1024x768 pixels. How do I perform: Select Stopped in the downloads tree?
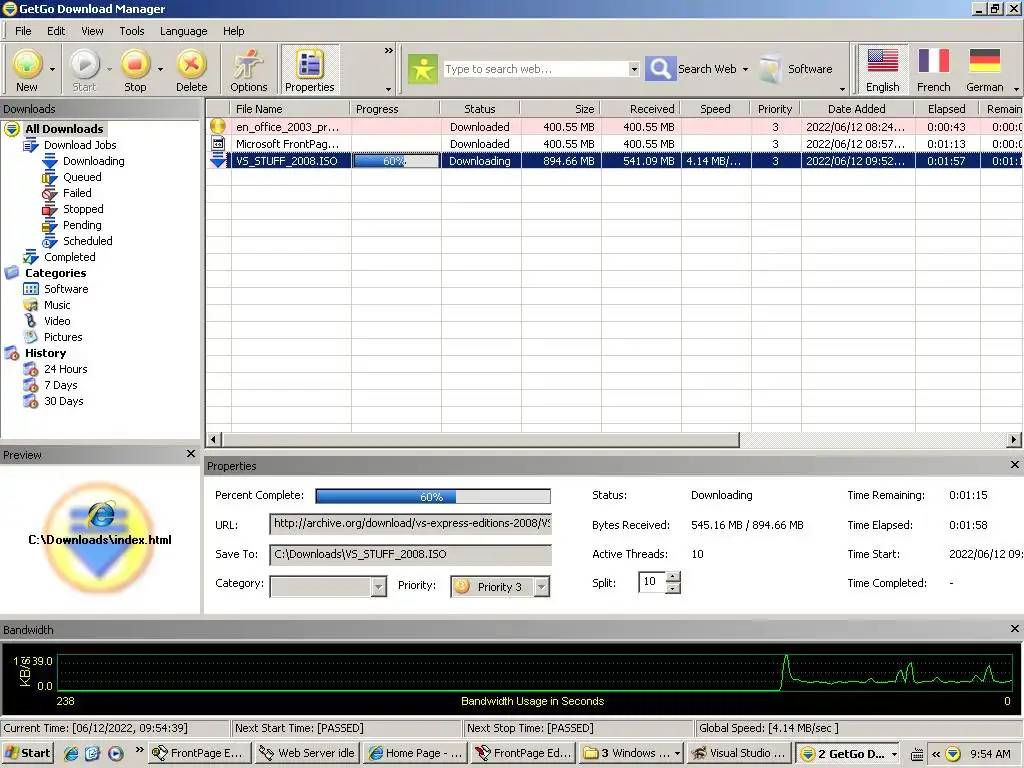tap(83, 209)
